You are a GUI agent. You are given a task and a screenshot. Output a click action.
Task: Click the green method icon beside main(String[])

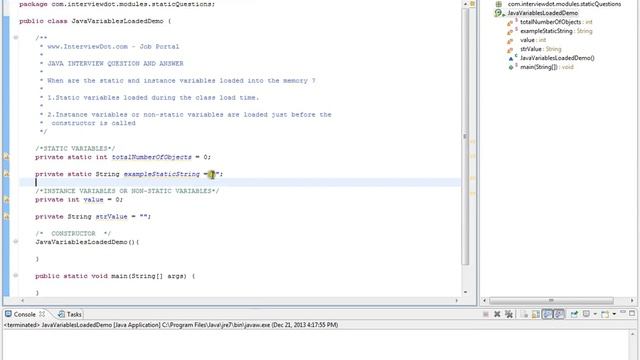[x=511, y=67]
